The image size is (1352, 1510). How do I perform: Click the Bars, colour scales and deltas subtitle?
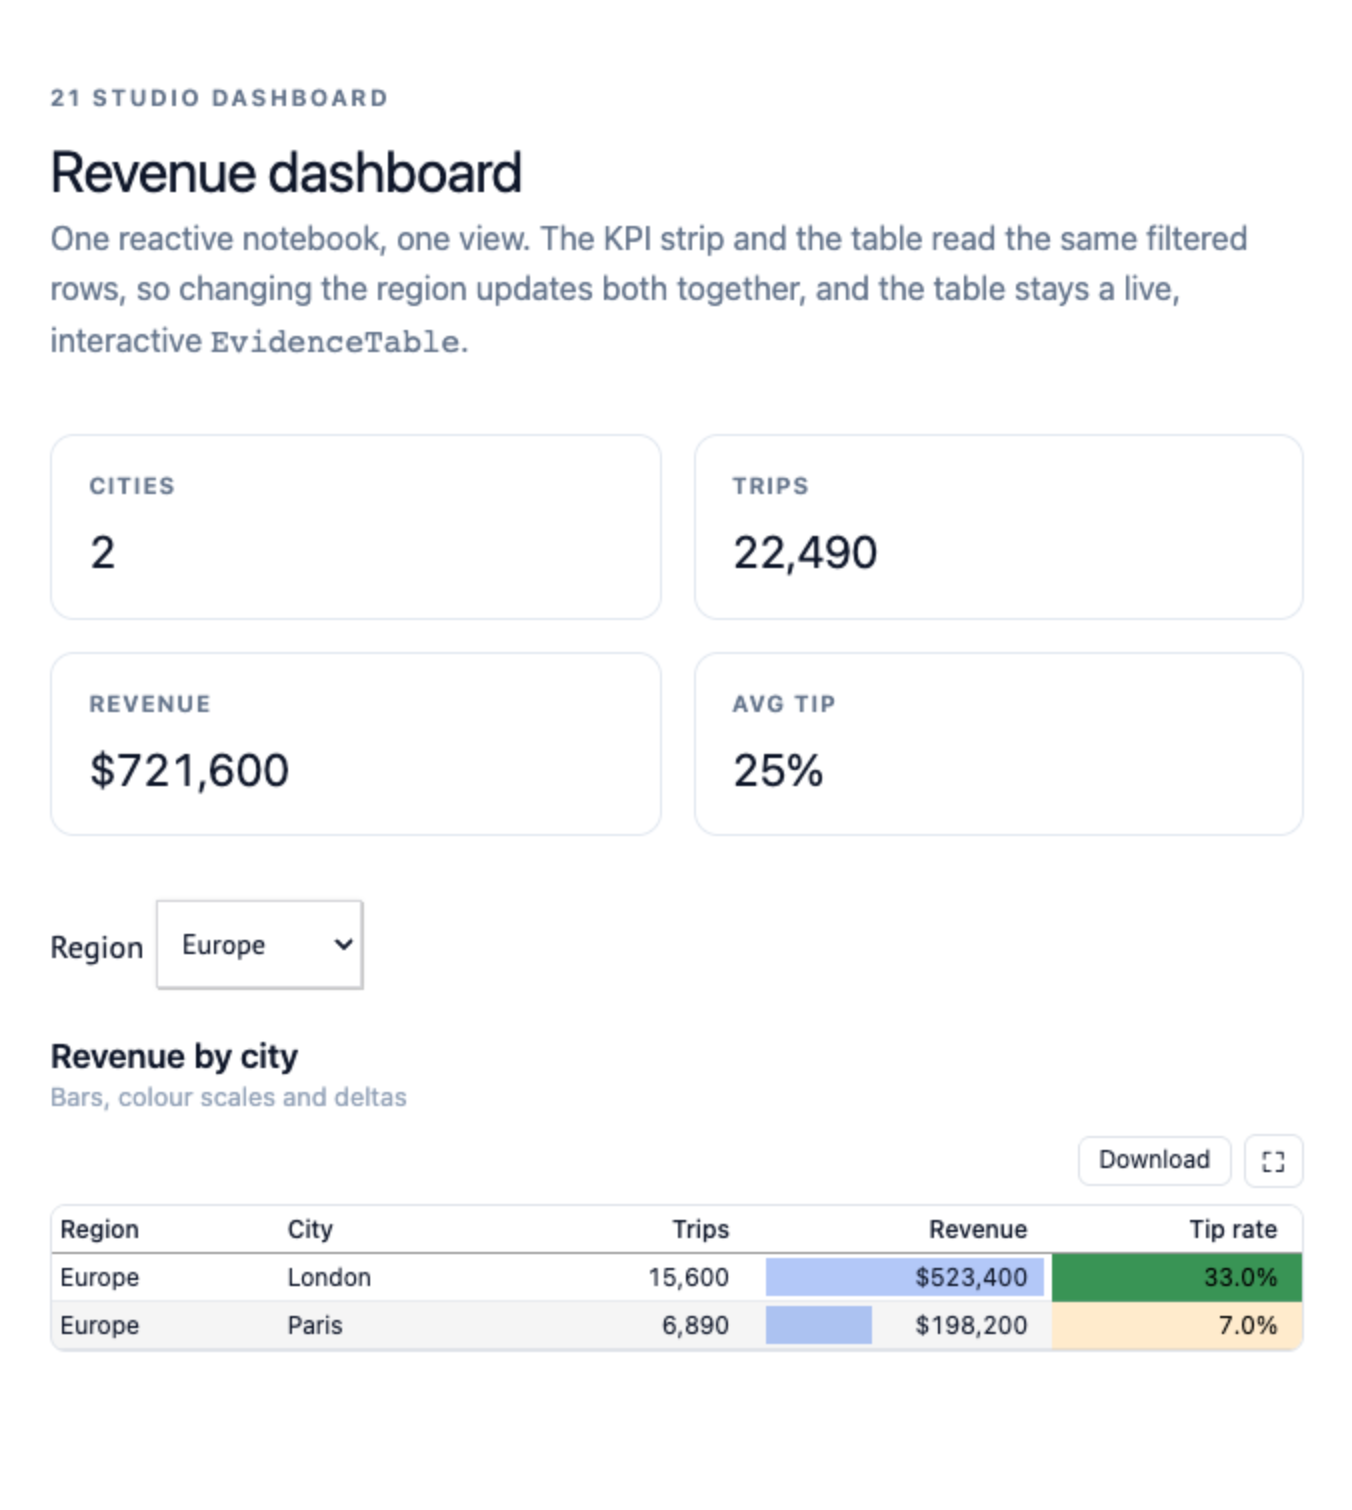[228, 1097]
